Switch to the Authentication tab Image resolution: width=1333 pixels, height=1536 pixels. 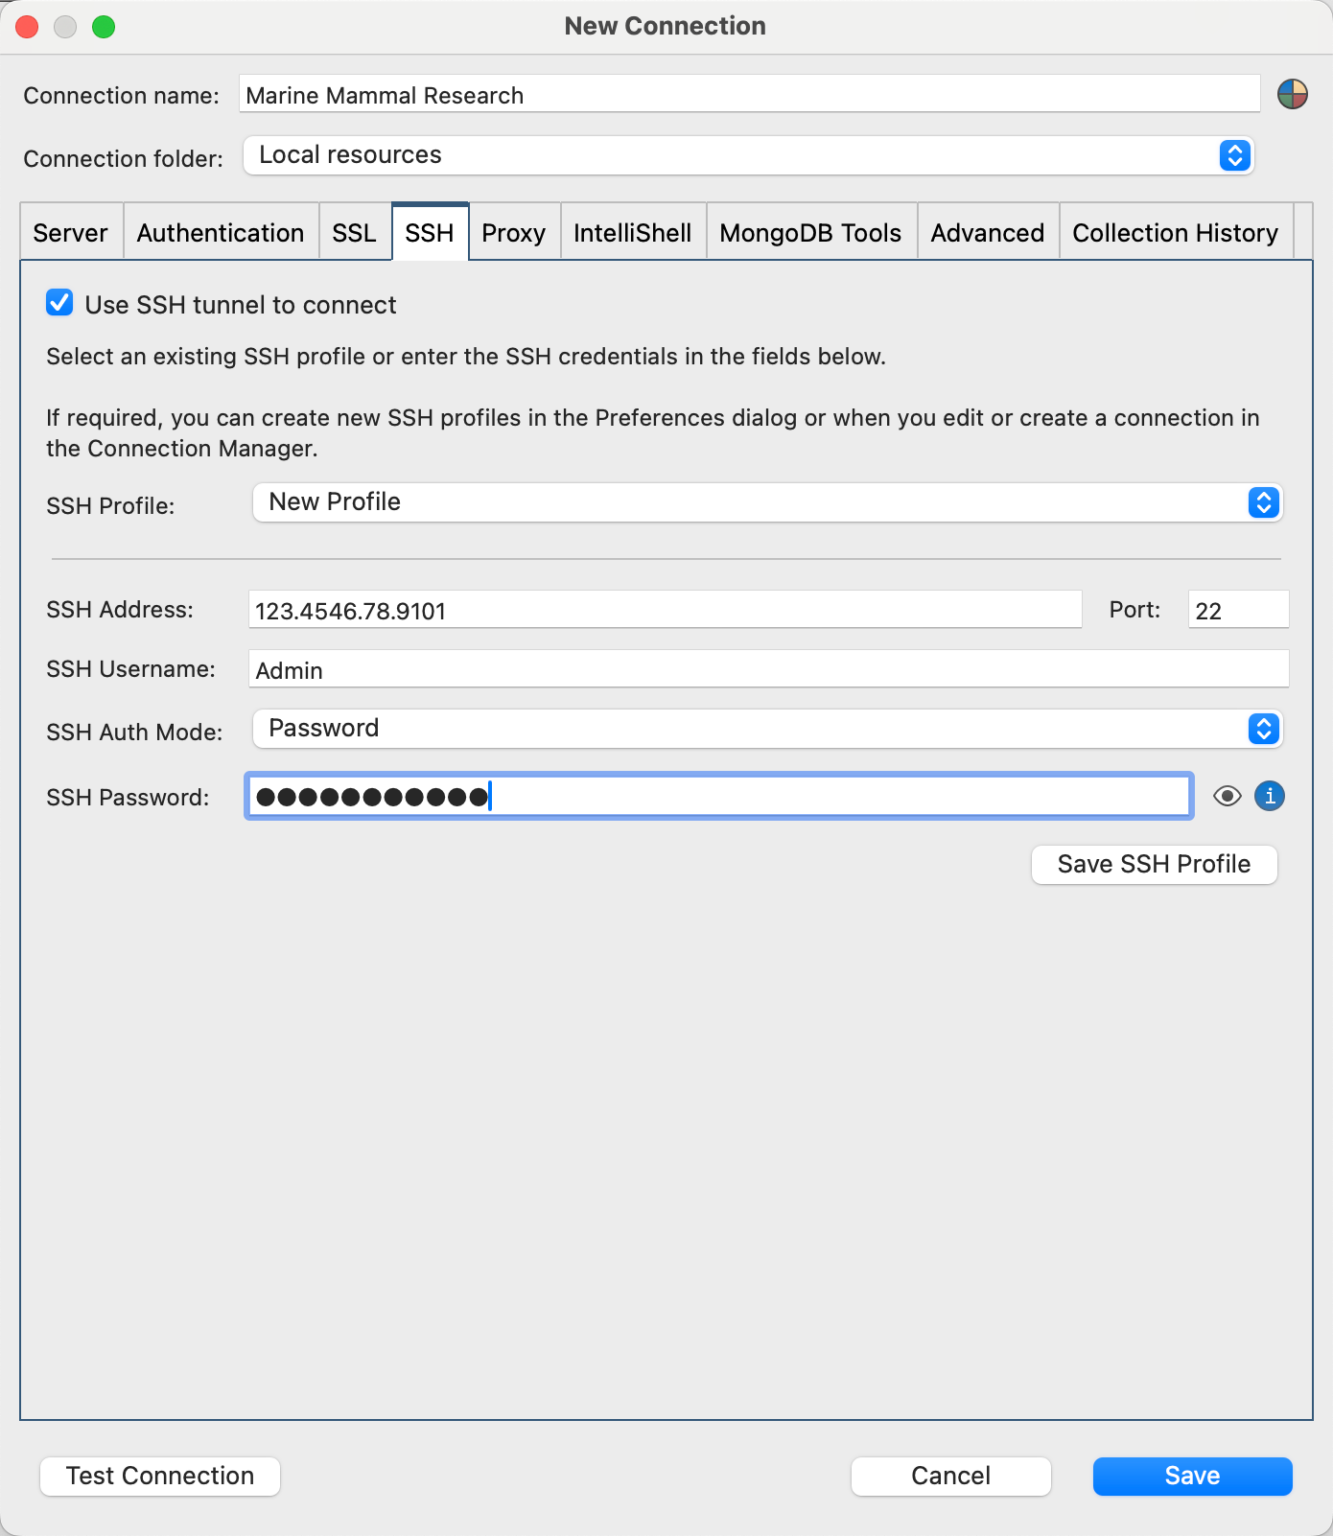point(220,232)
